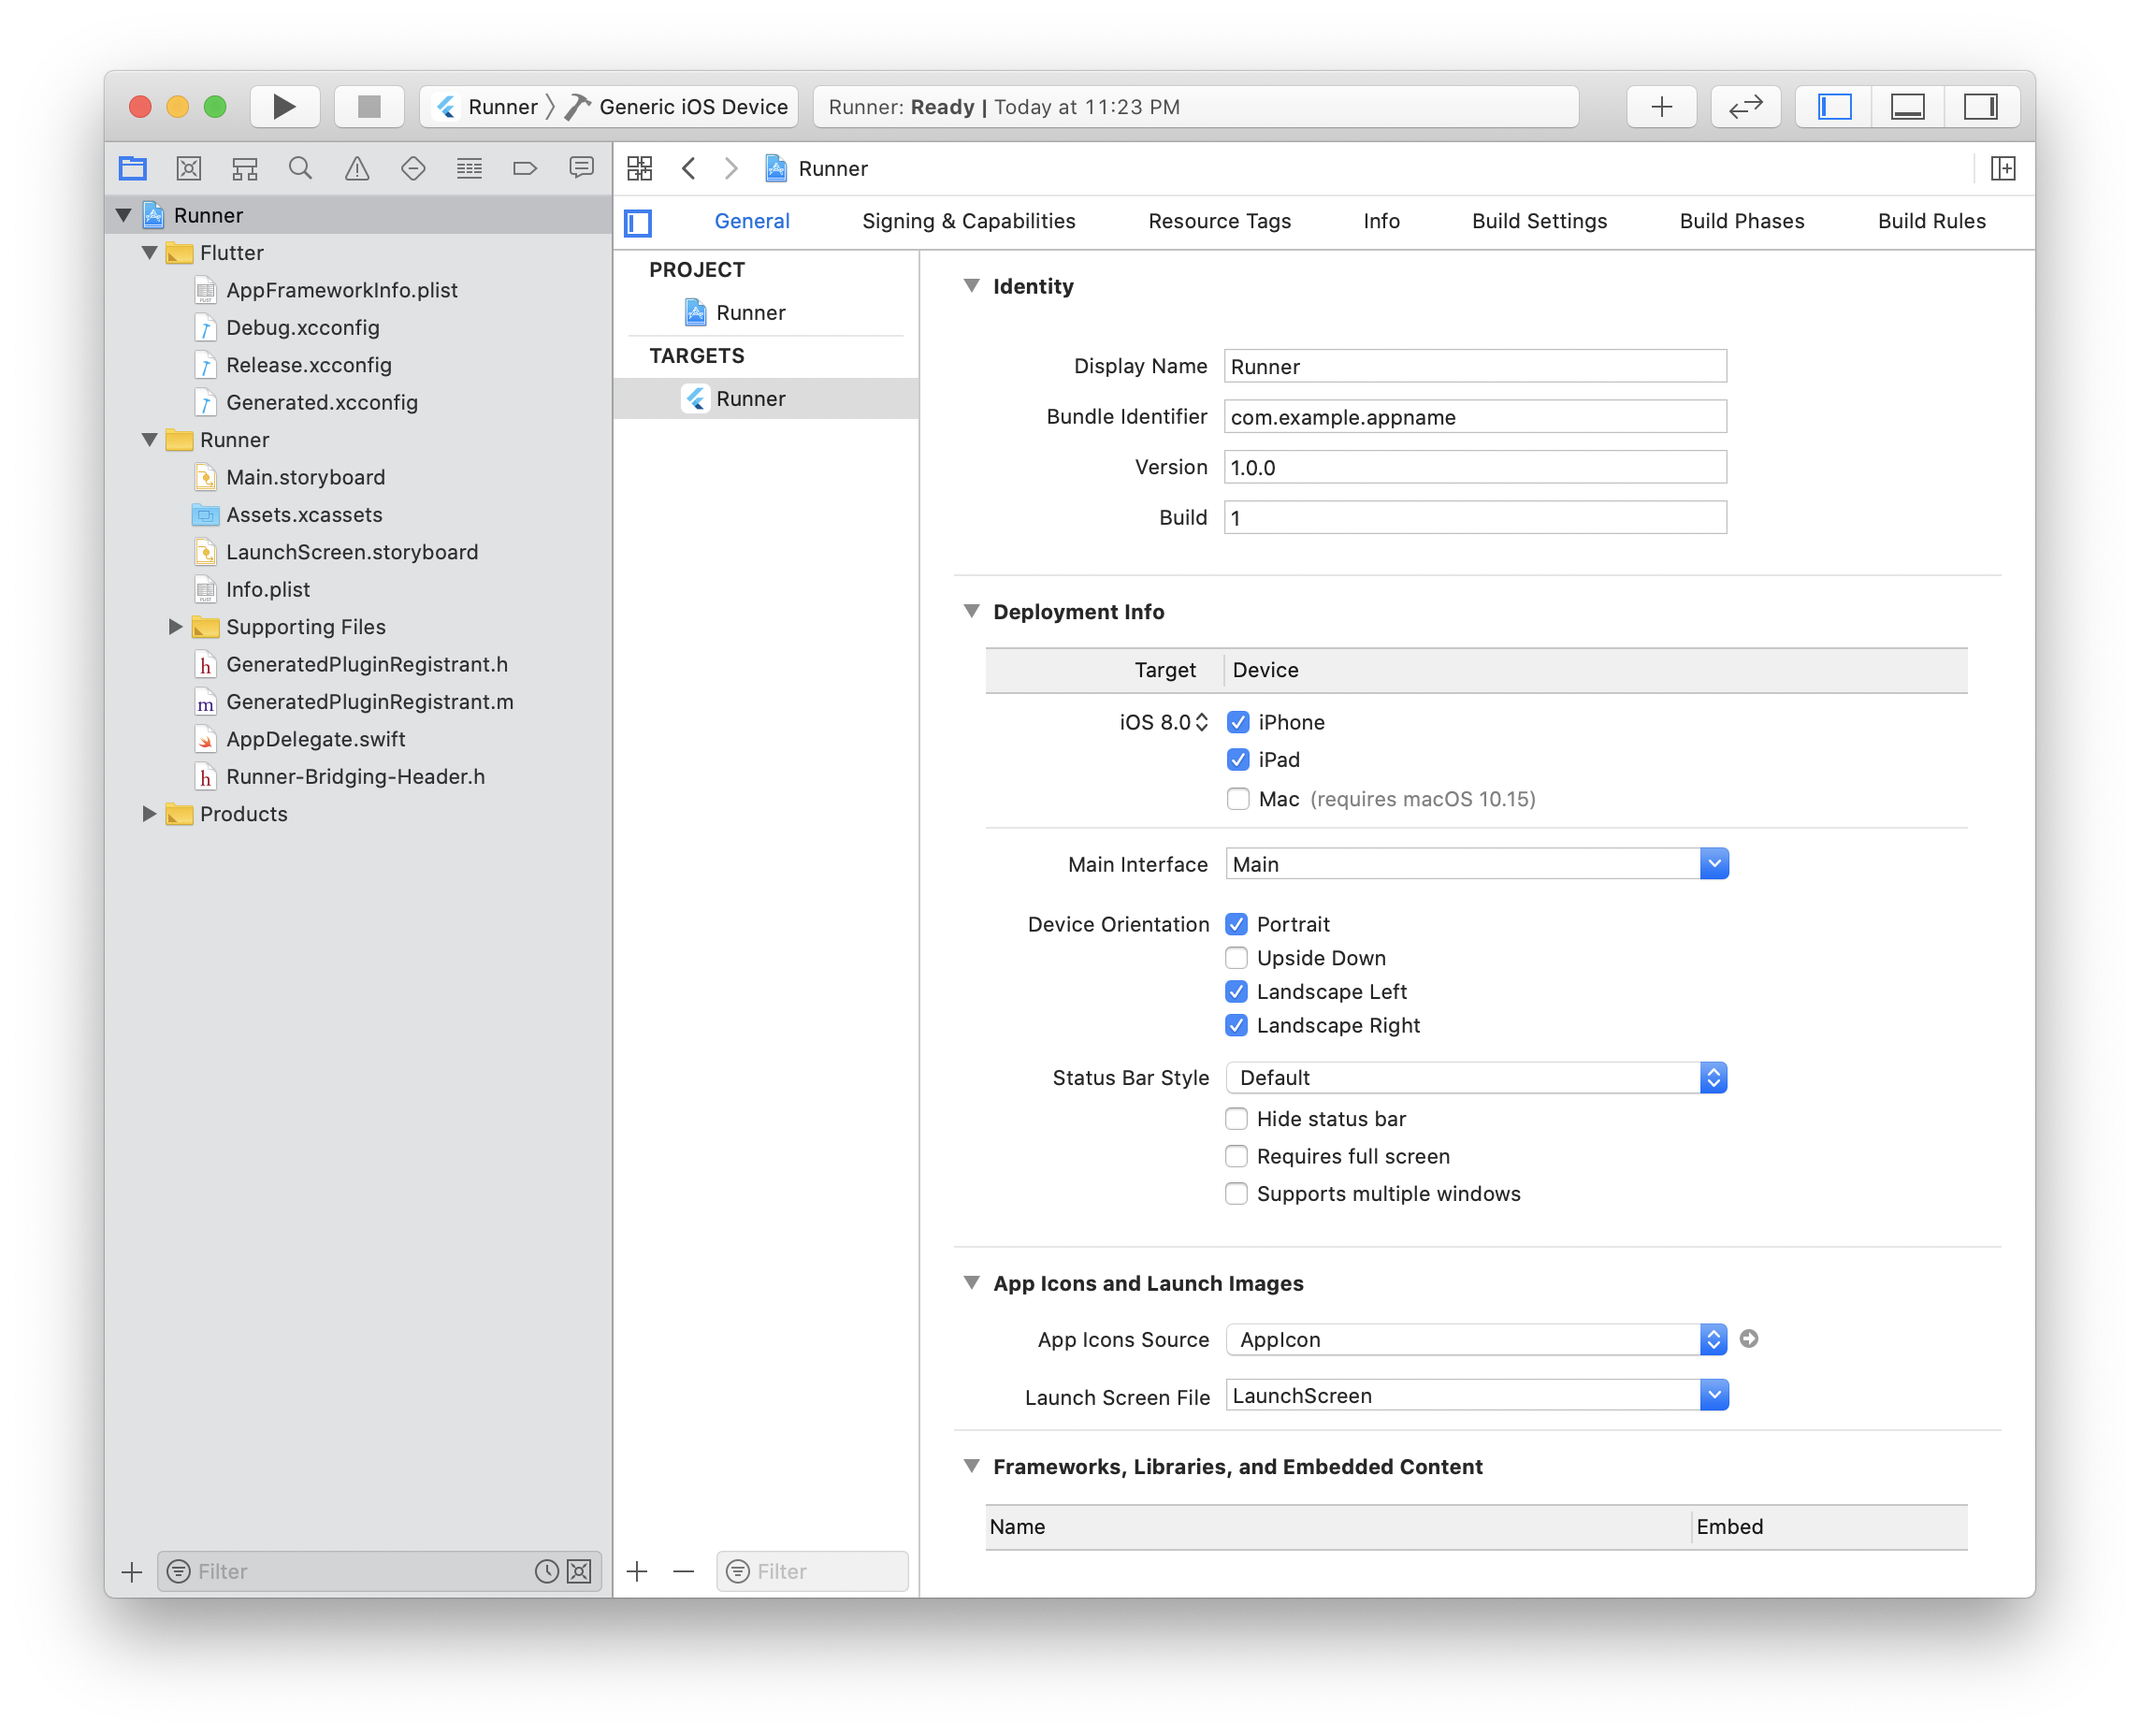
Task: Run the app with the Play button
Action: (284, 107)
